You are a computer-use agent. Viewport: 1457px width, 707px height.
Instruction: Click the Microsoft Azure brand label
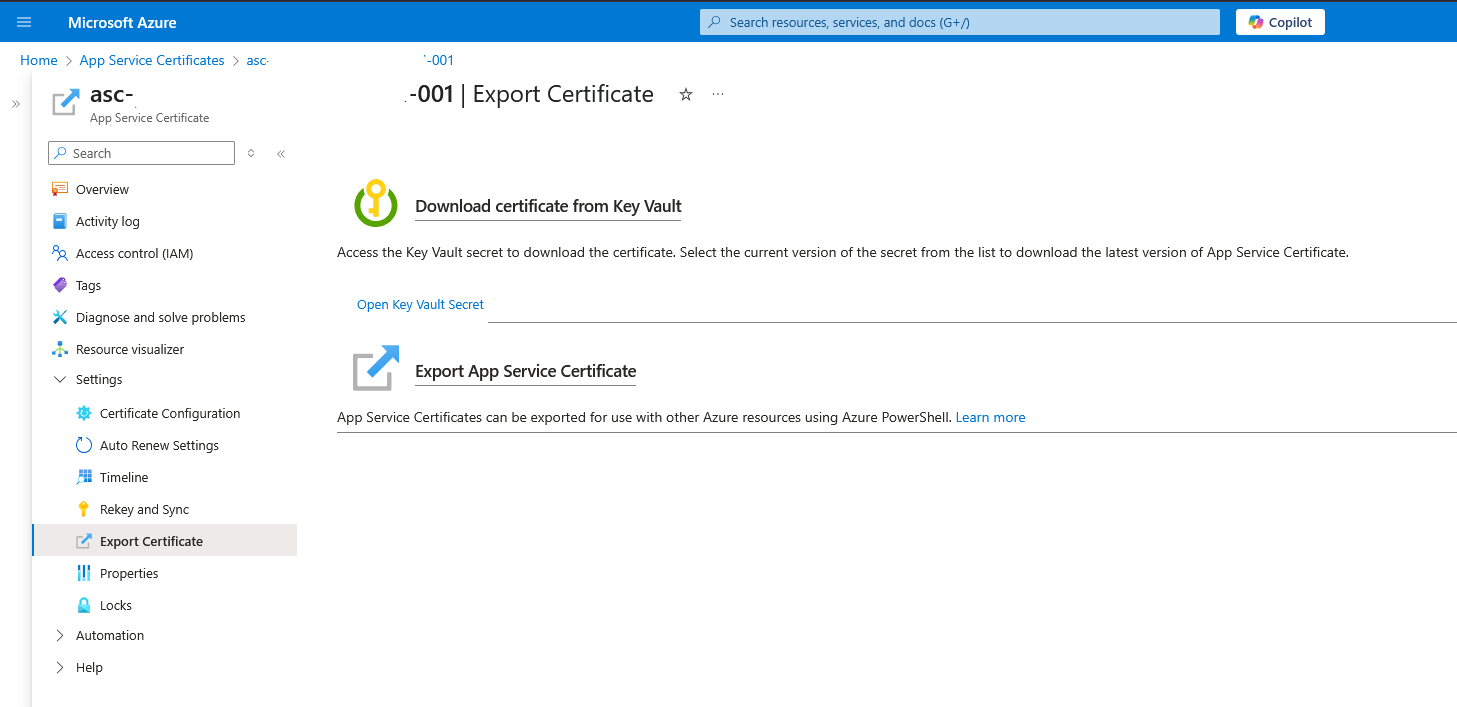pos(122,22)
